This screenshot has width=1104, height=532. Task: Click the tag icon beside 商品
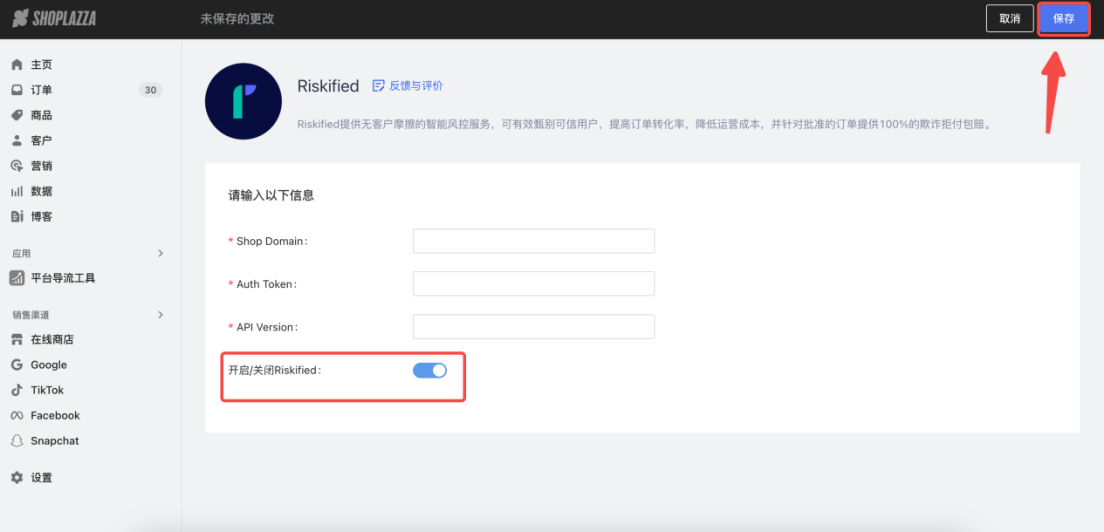click(17, 115)
